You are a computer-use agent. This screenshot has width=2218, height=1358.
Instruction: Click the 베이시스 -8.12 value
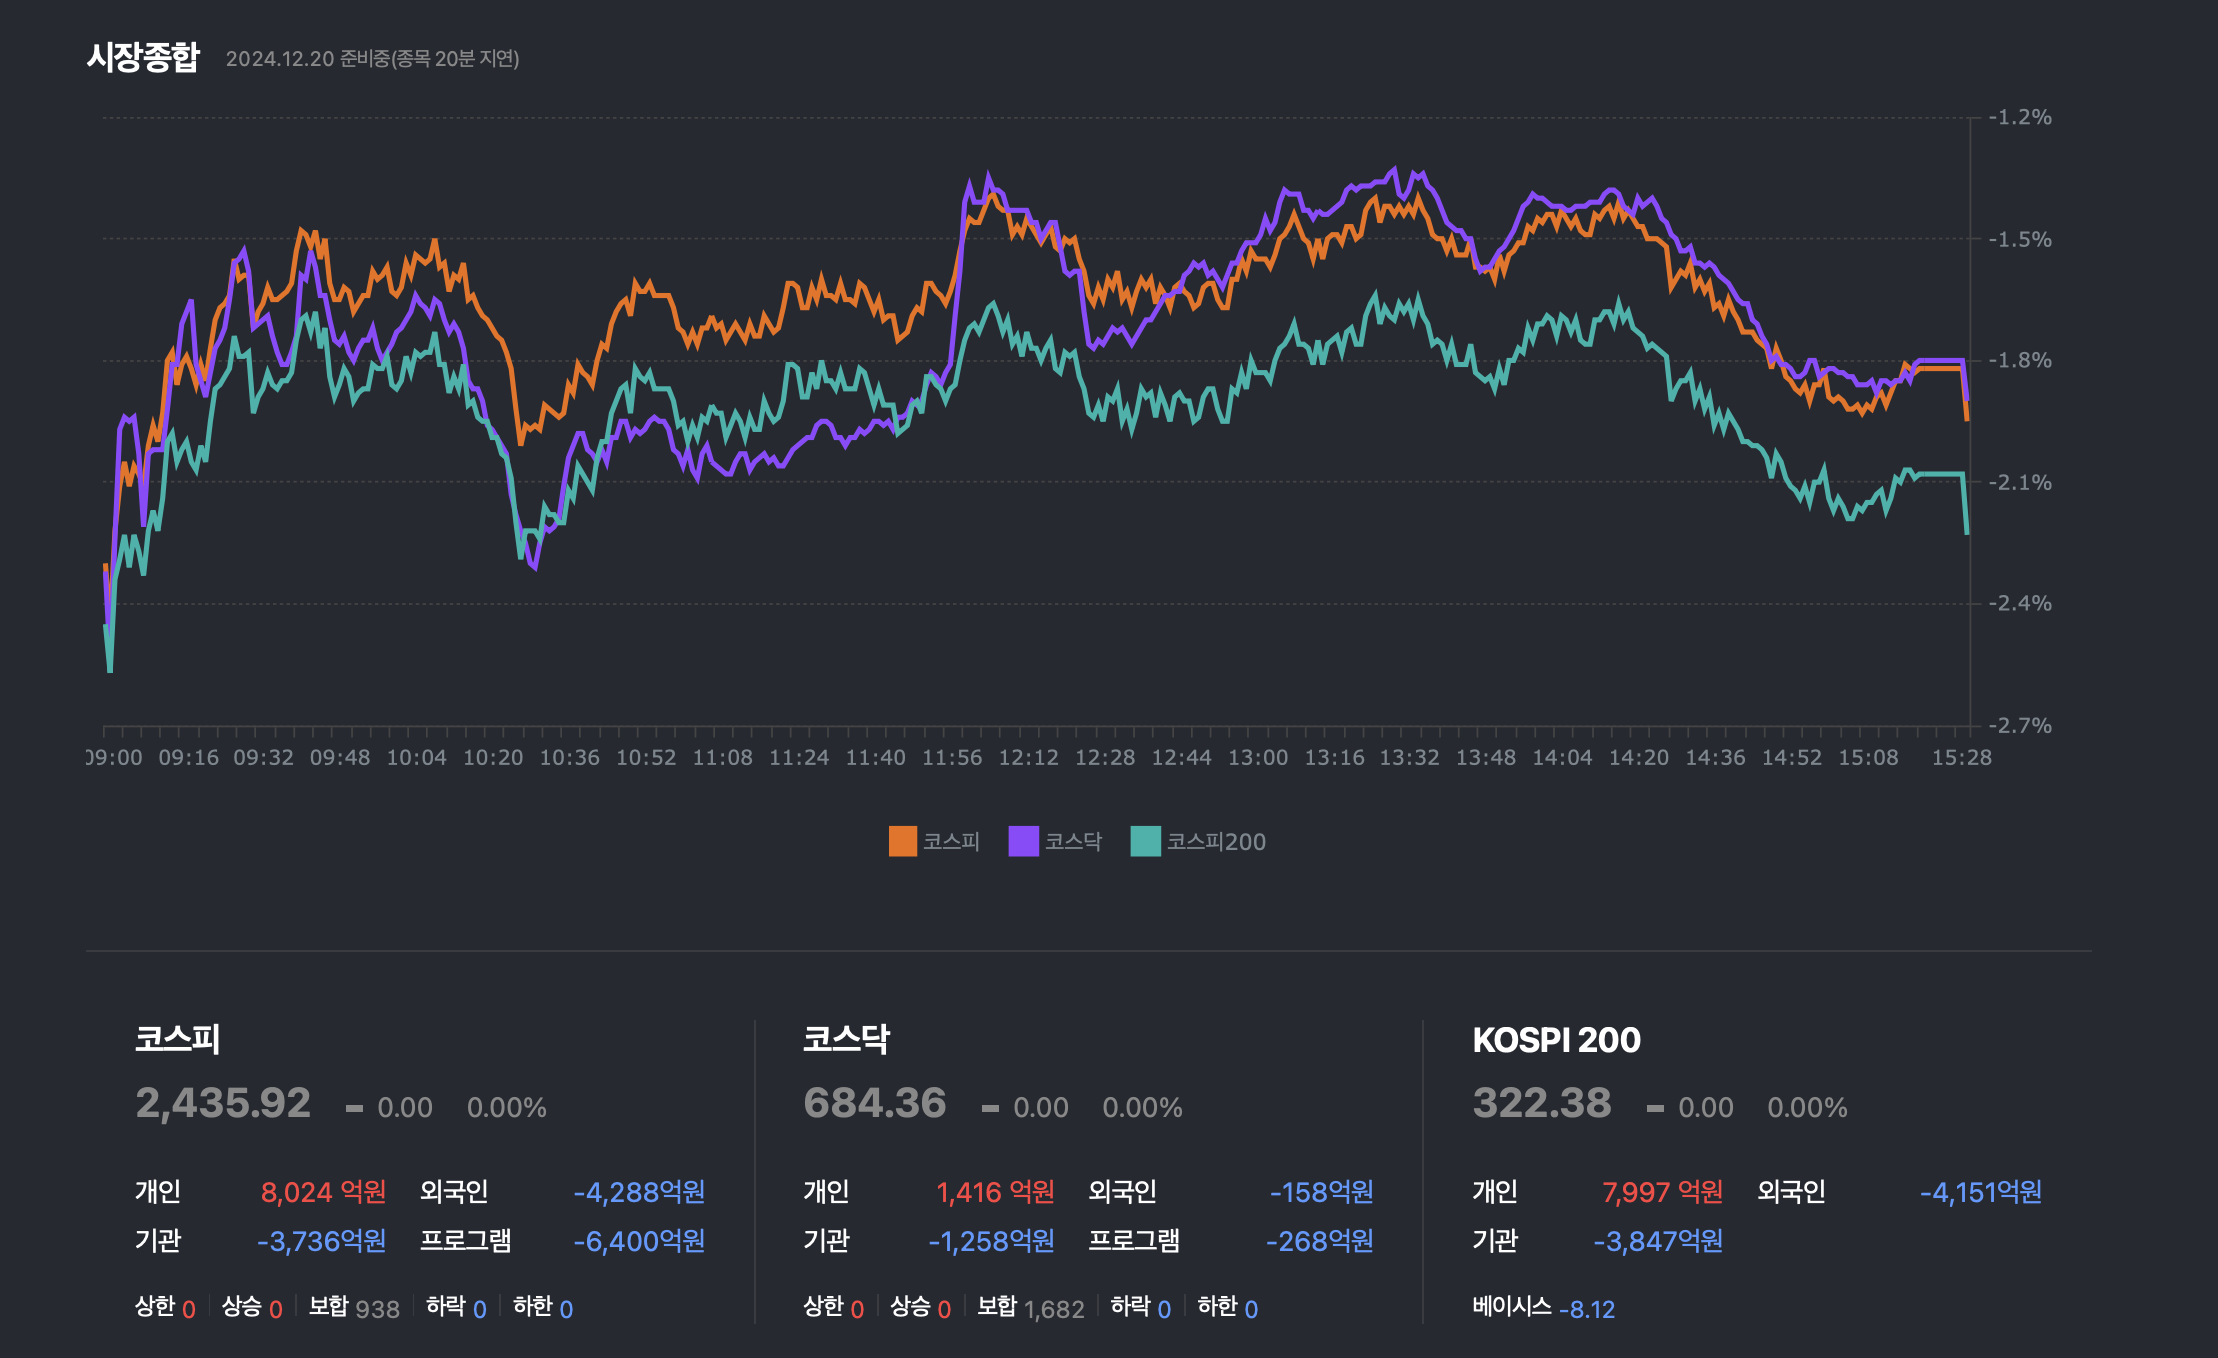click(x=1587, y=1309)
